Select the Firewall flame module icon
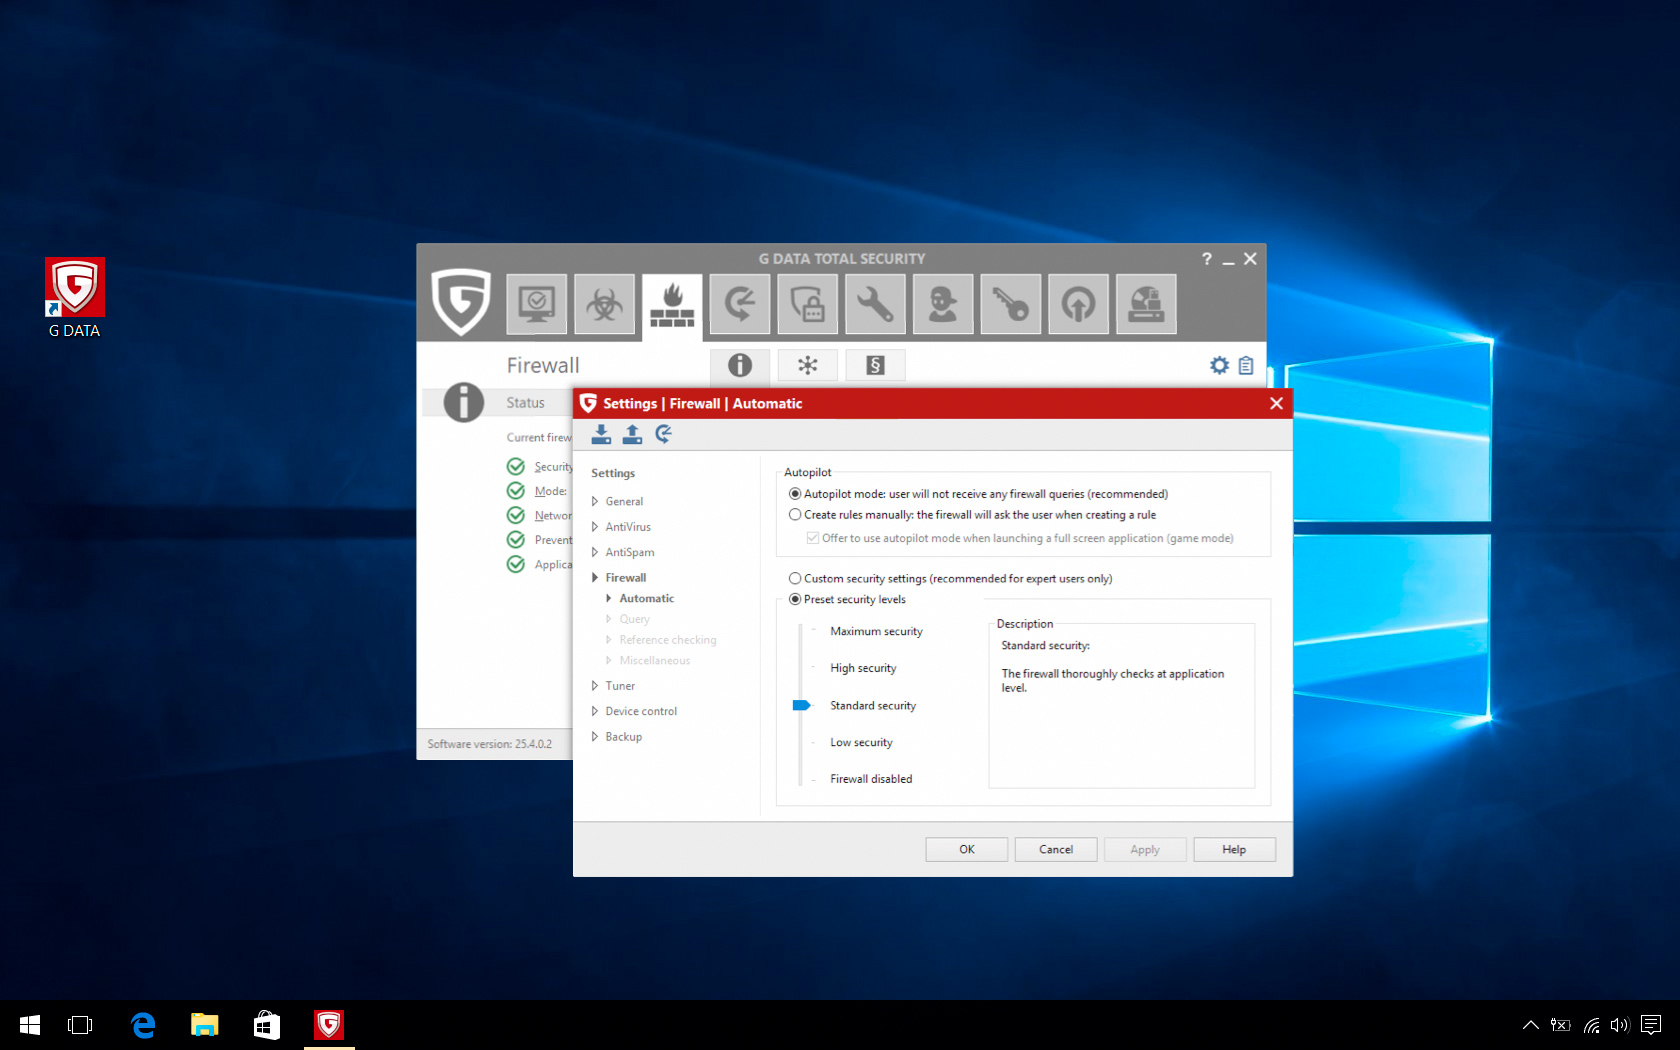The height and width of the screenshot is (1050, 1680). click(x=672, y=304)
